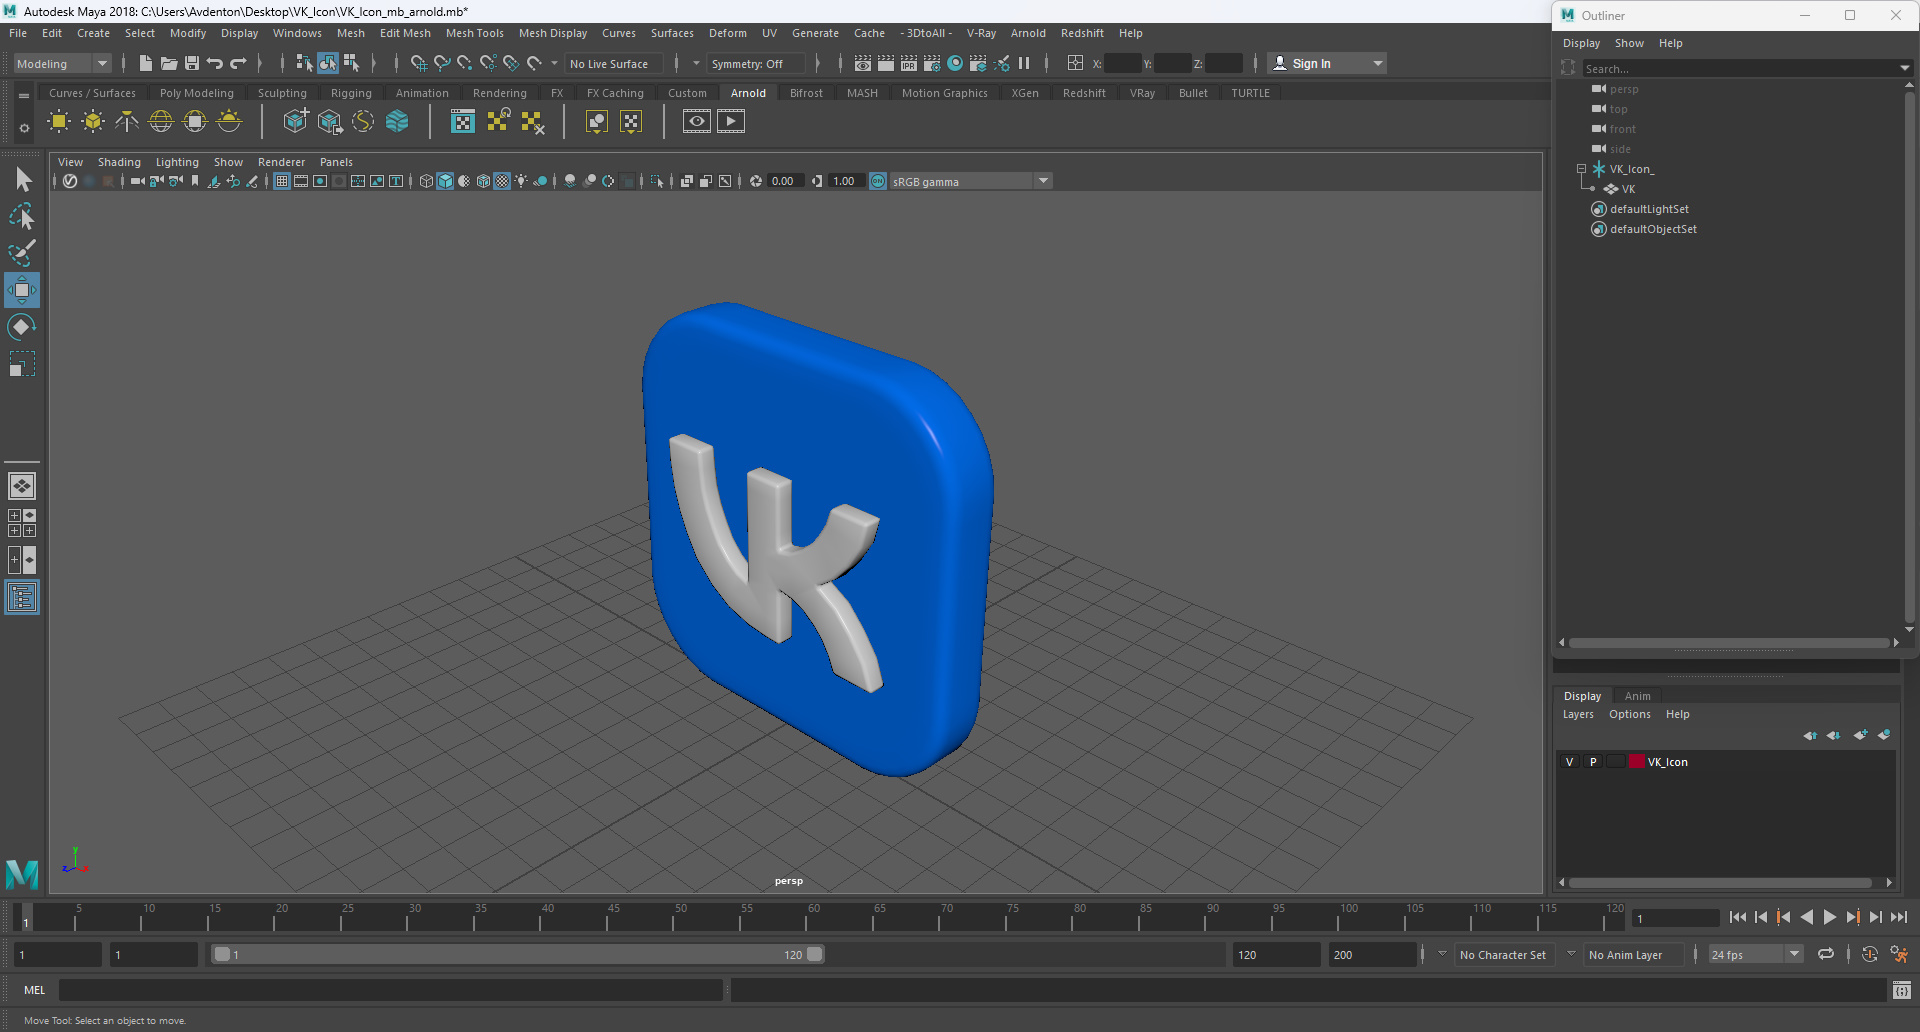Viewport: 1920px width, 1032px height.
Task: Open the Script Editor
Action: 1902,990
